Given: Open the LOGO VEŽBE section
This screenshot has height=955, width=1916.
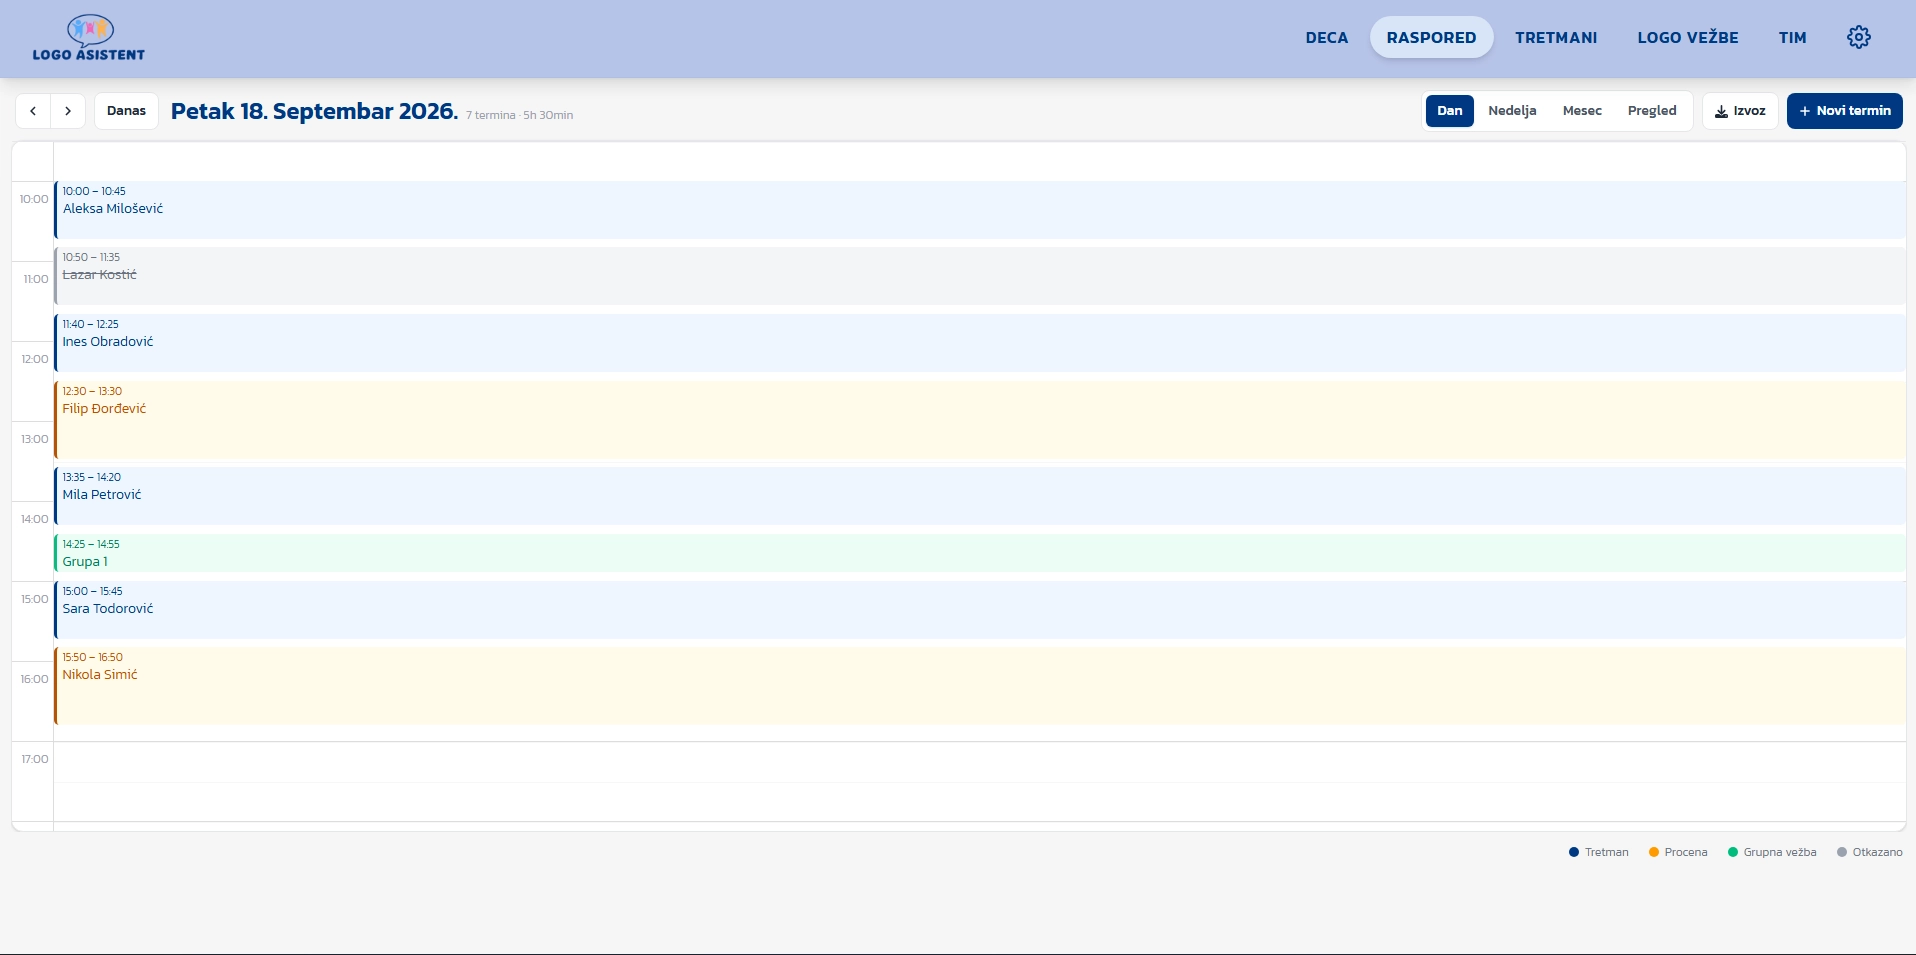Looking at the screenshot, I should tap(1688, 38).
